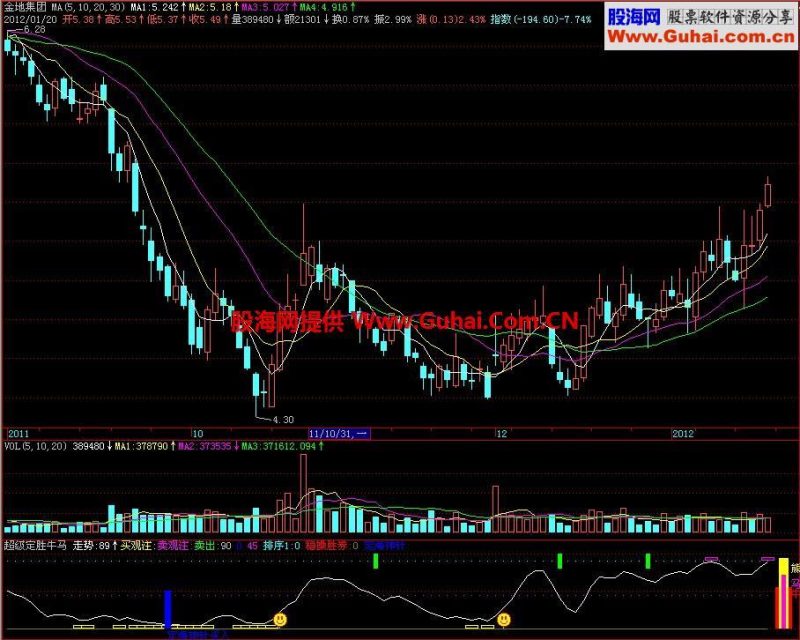Click the rightmost purple marker in indicator panel
This screenshot has width=800, height=640.
(767, 559)
